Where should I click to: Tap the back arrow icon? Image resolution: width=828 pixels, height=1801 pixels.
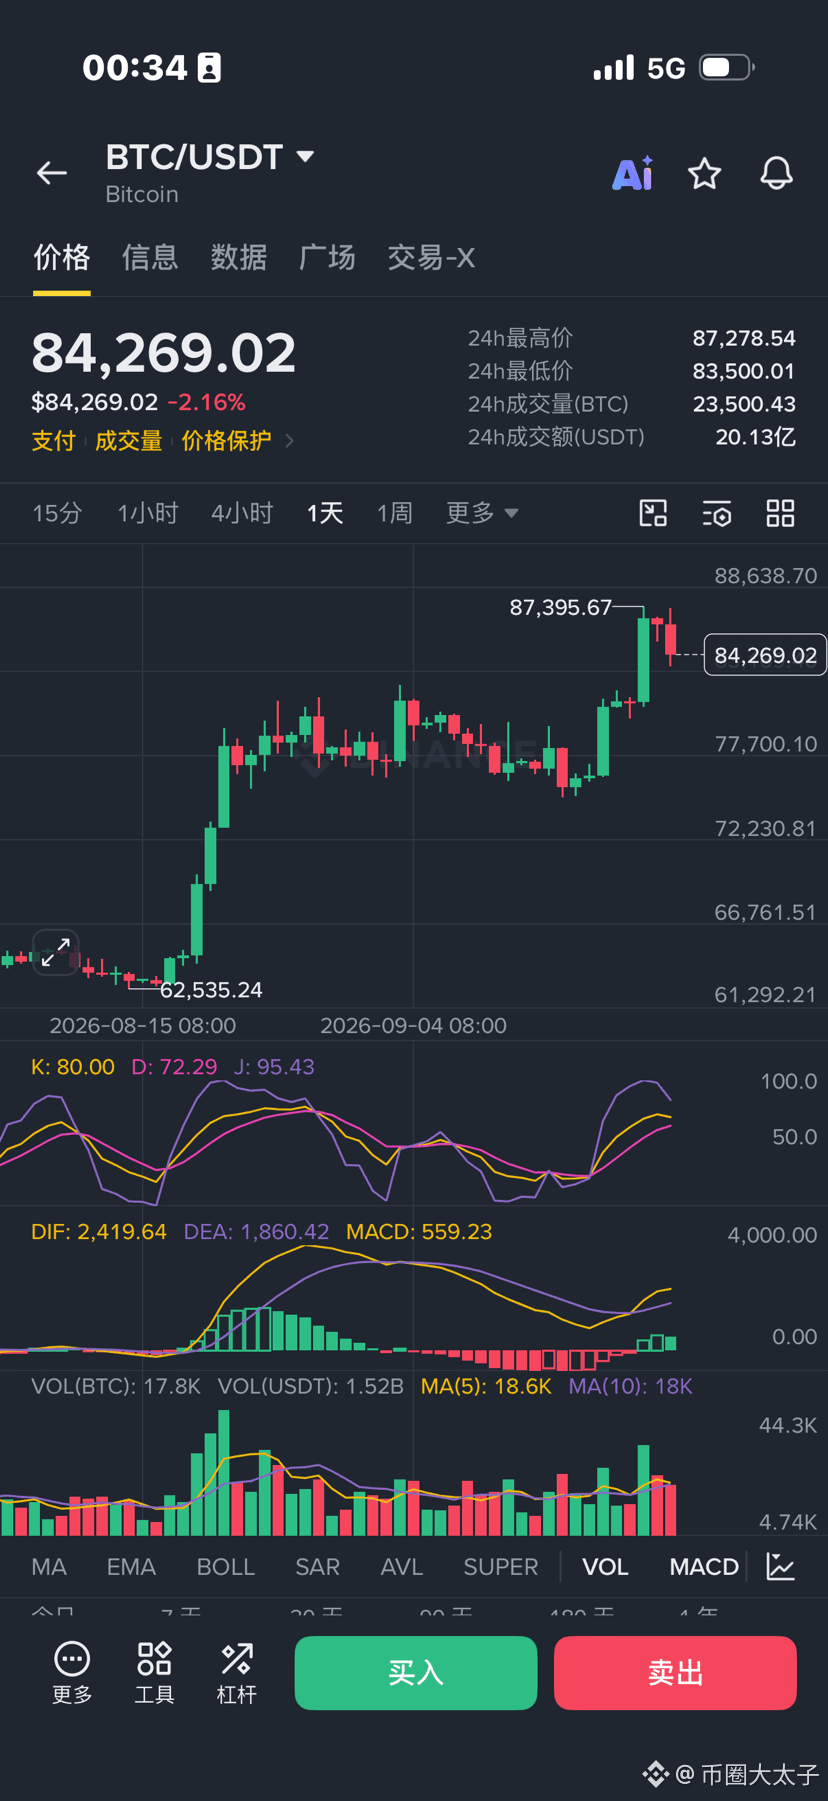click(52, 173)
